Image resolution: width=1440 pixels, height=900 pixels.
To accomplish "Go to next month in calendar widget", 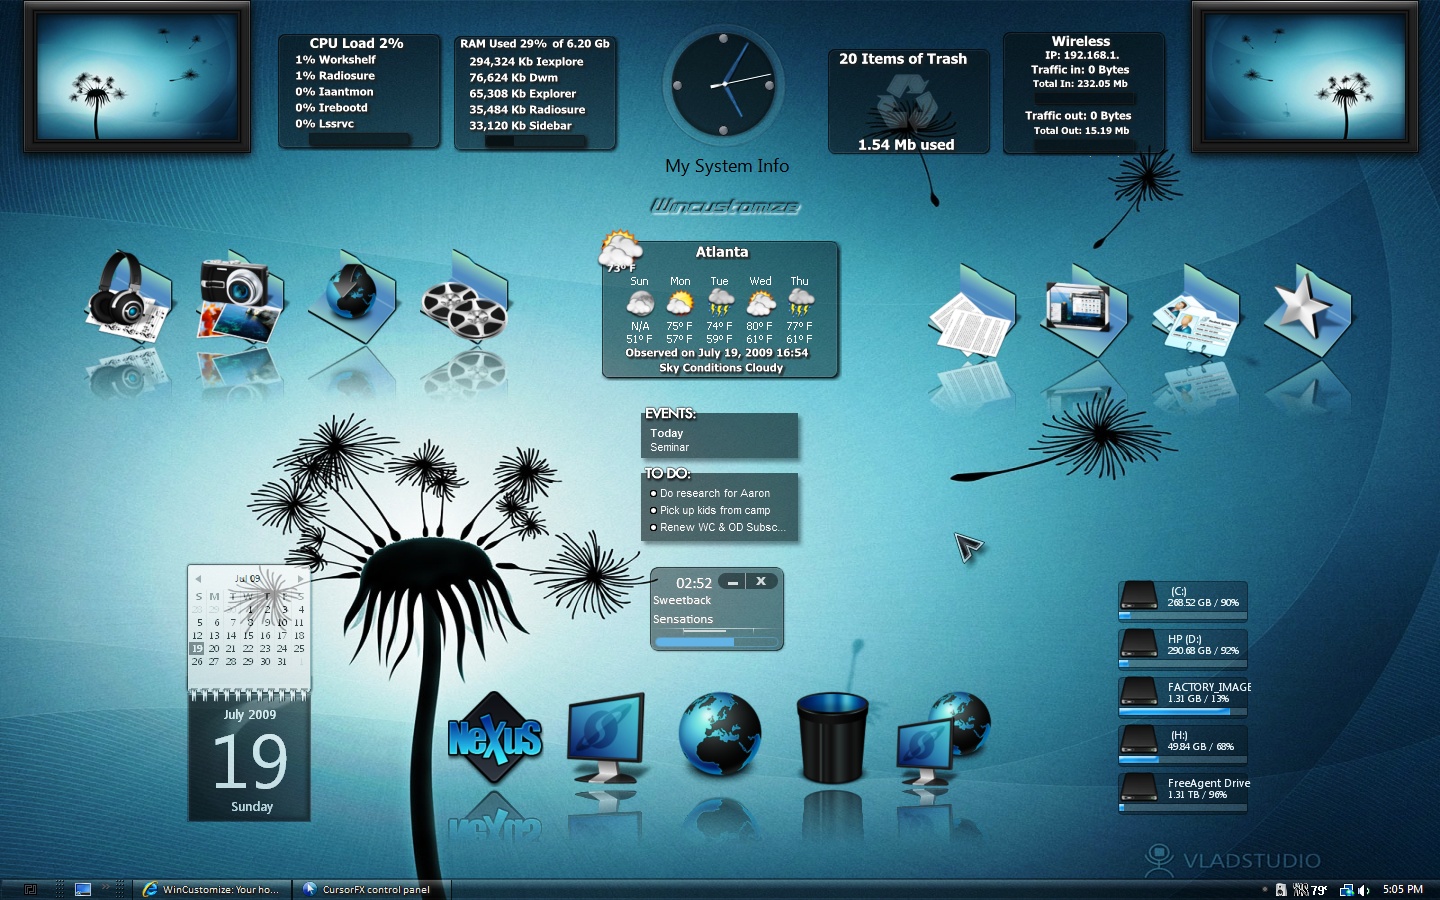I will point(300,578).
